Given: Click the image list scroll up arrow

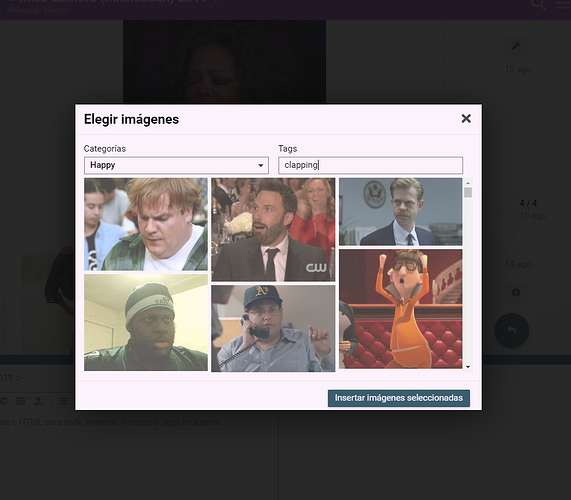Looking at the screenshot, I should pos(468,183).
